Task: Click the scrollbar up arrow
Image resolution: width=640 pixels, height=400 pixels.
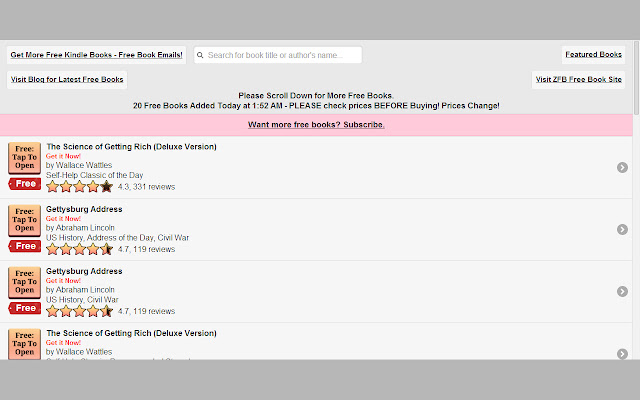Action: (x=635, y=46)
